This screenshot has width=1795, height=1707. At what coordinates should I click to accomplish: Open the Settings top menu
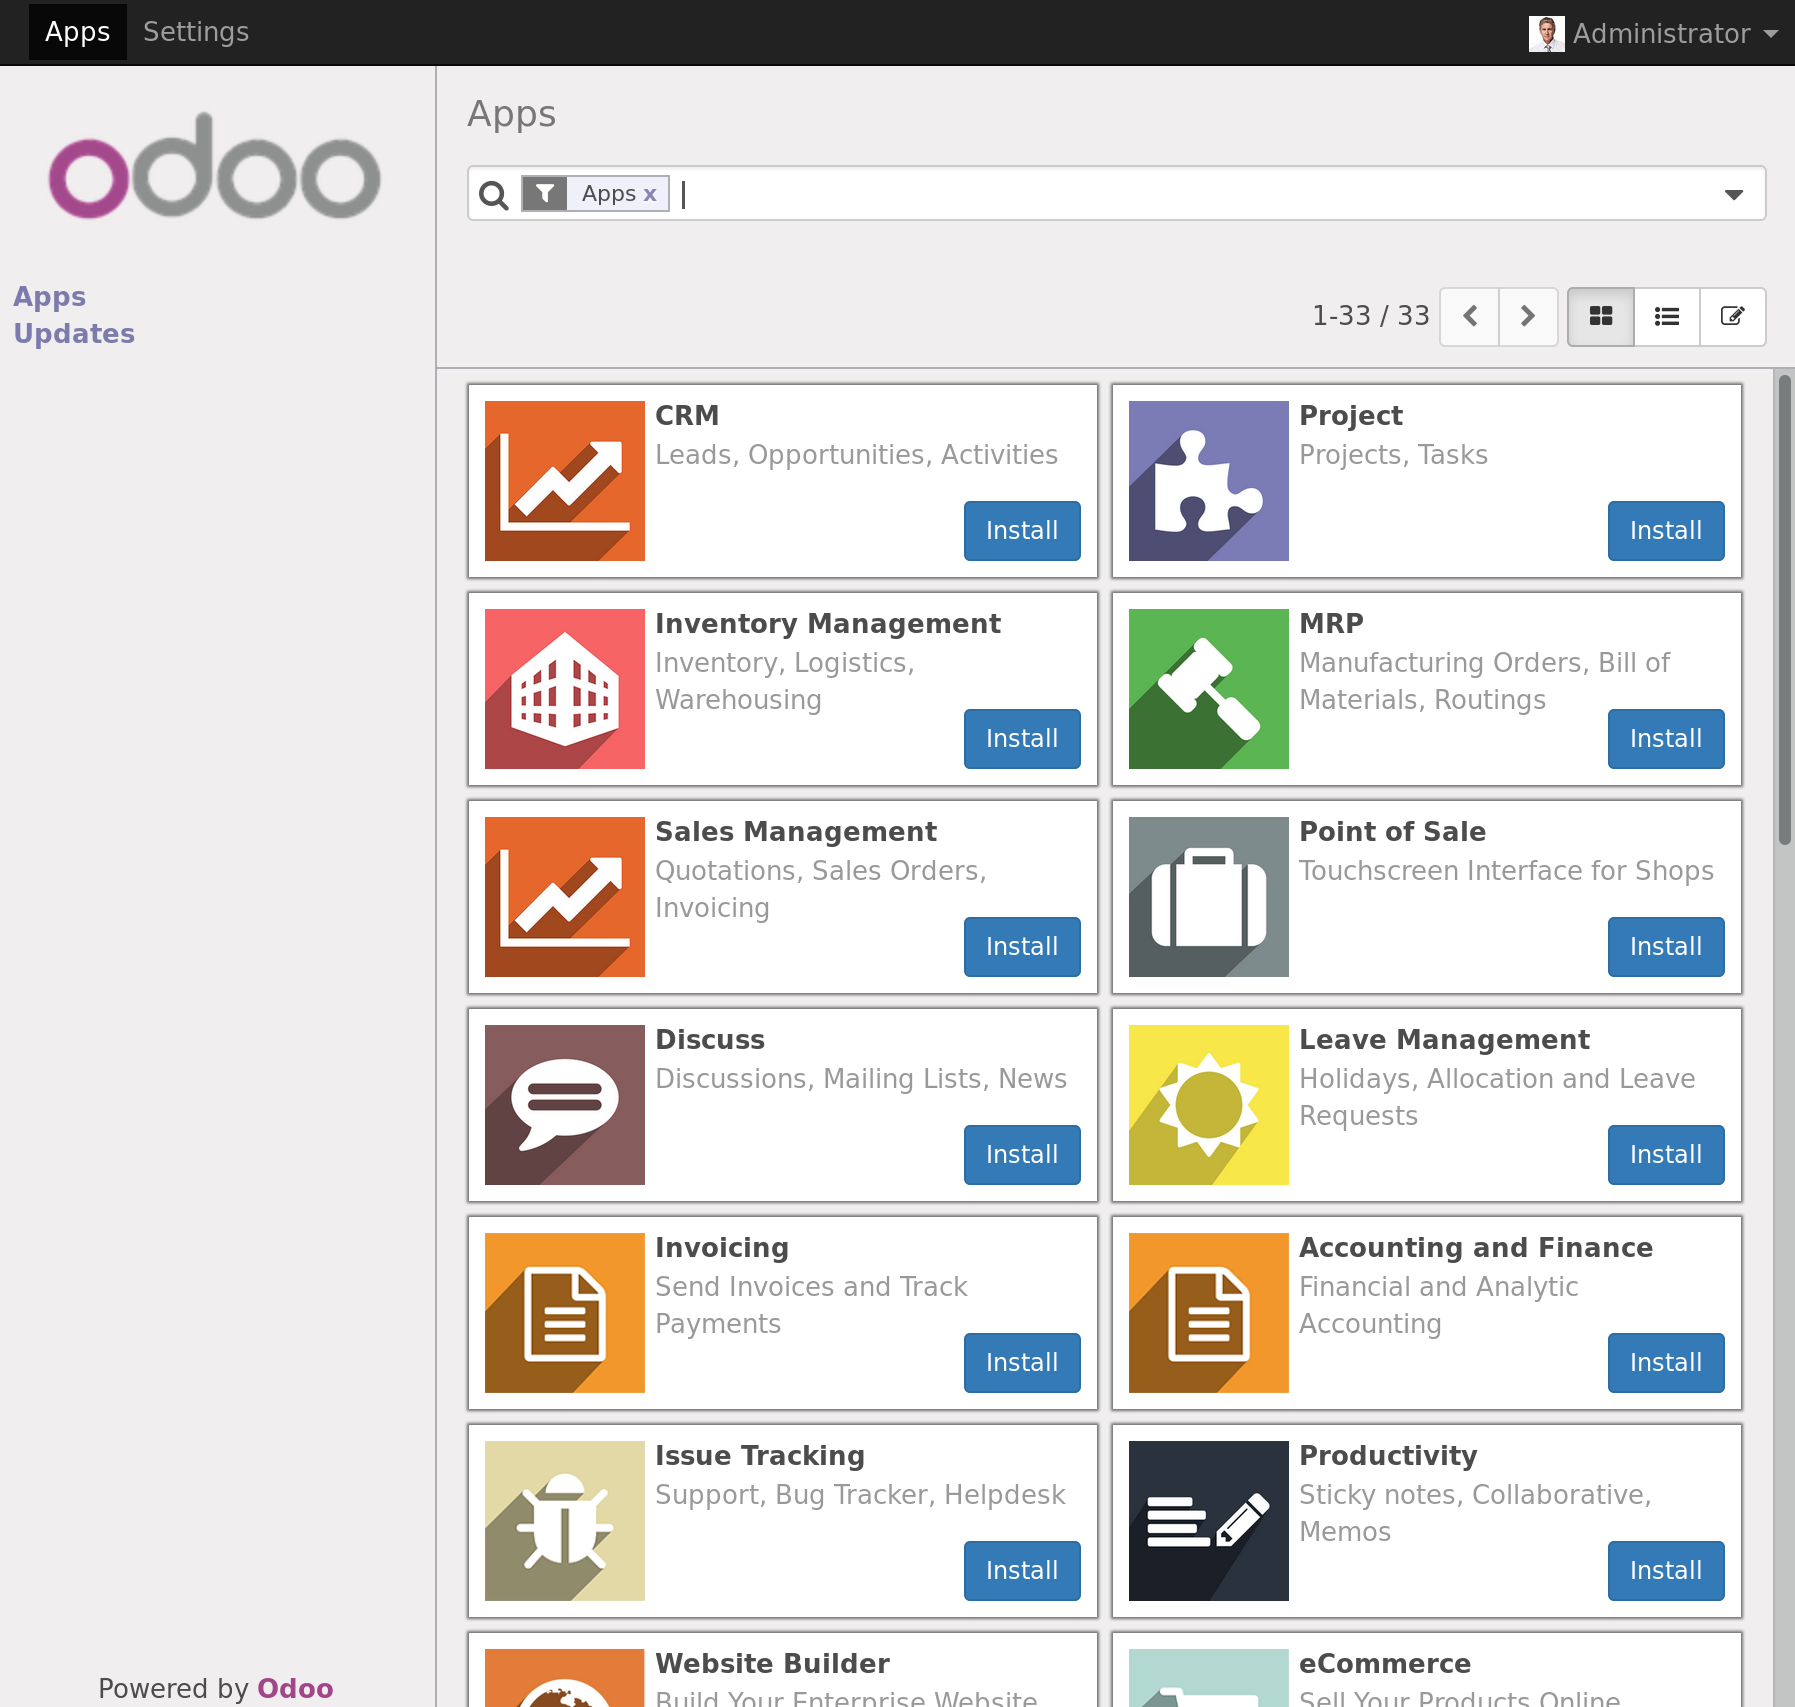[196, 32]
